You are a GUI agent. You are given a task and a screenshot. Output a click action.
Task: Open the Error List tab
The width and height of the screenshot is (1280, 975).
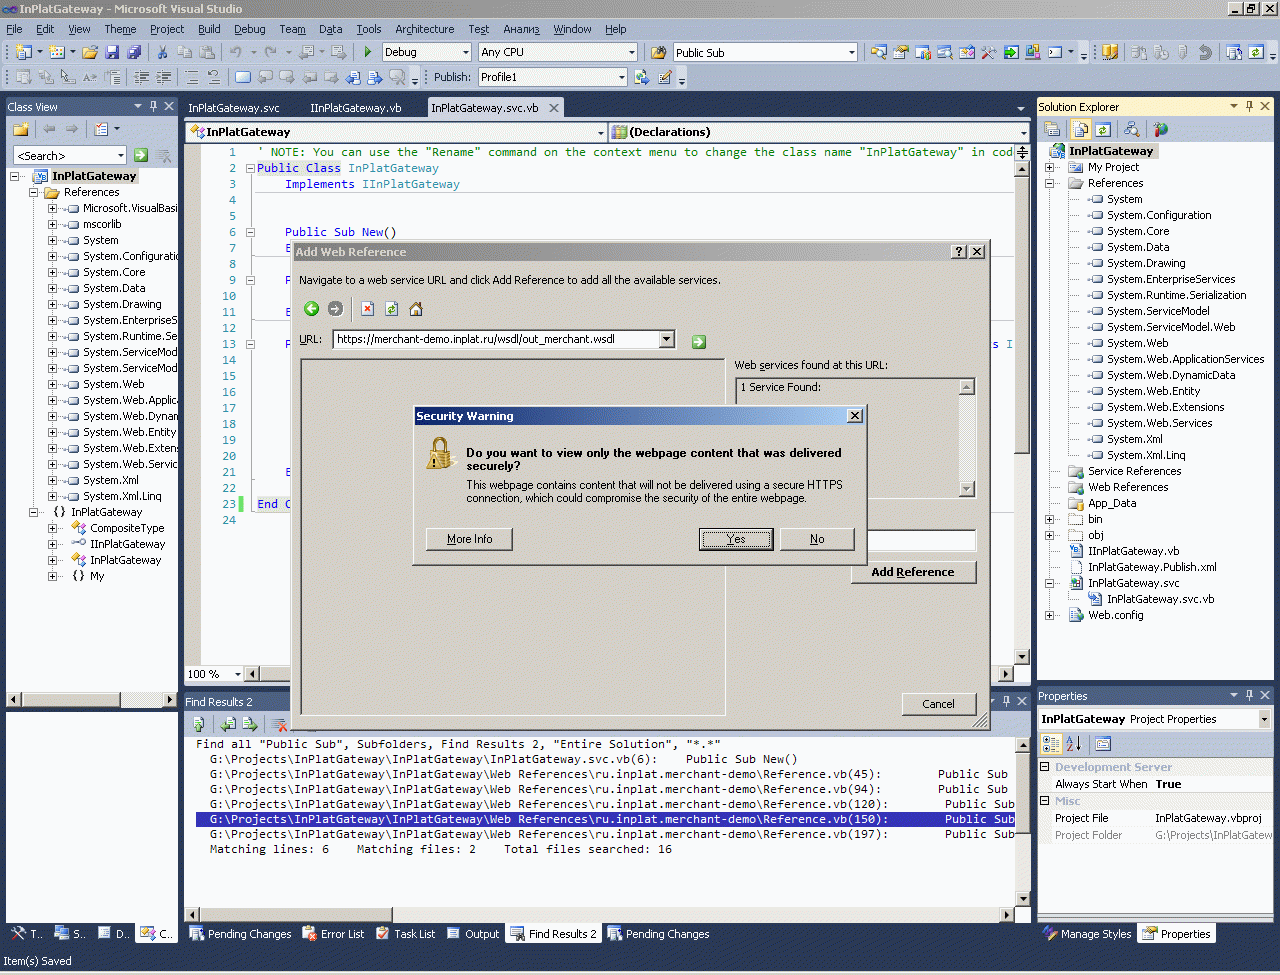[334, 934]
